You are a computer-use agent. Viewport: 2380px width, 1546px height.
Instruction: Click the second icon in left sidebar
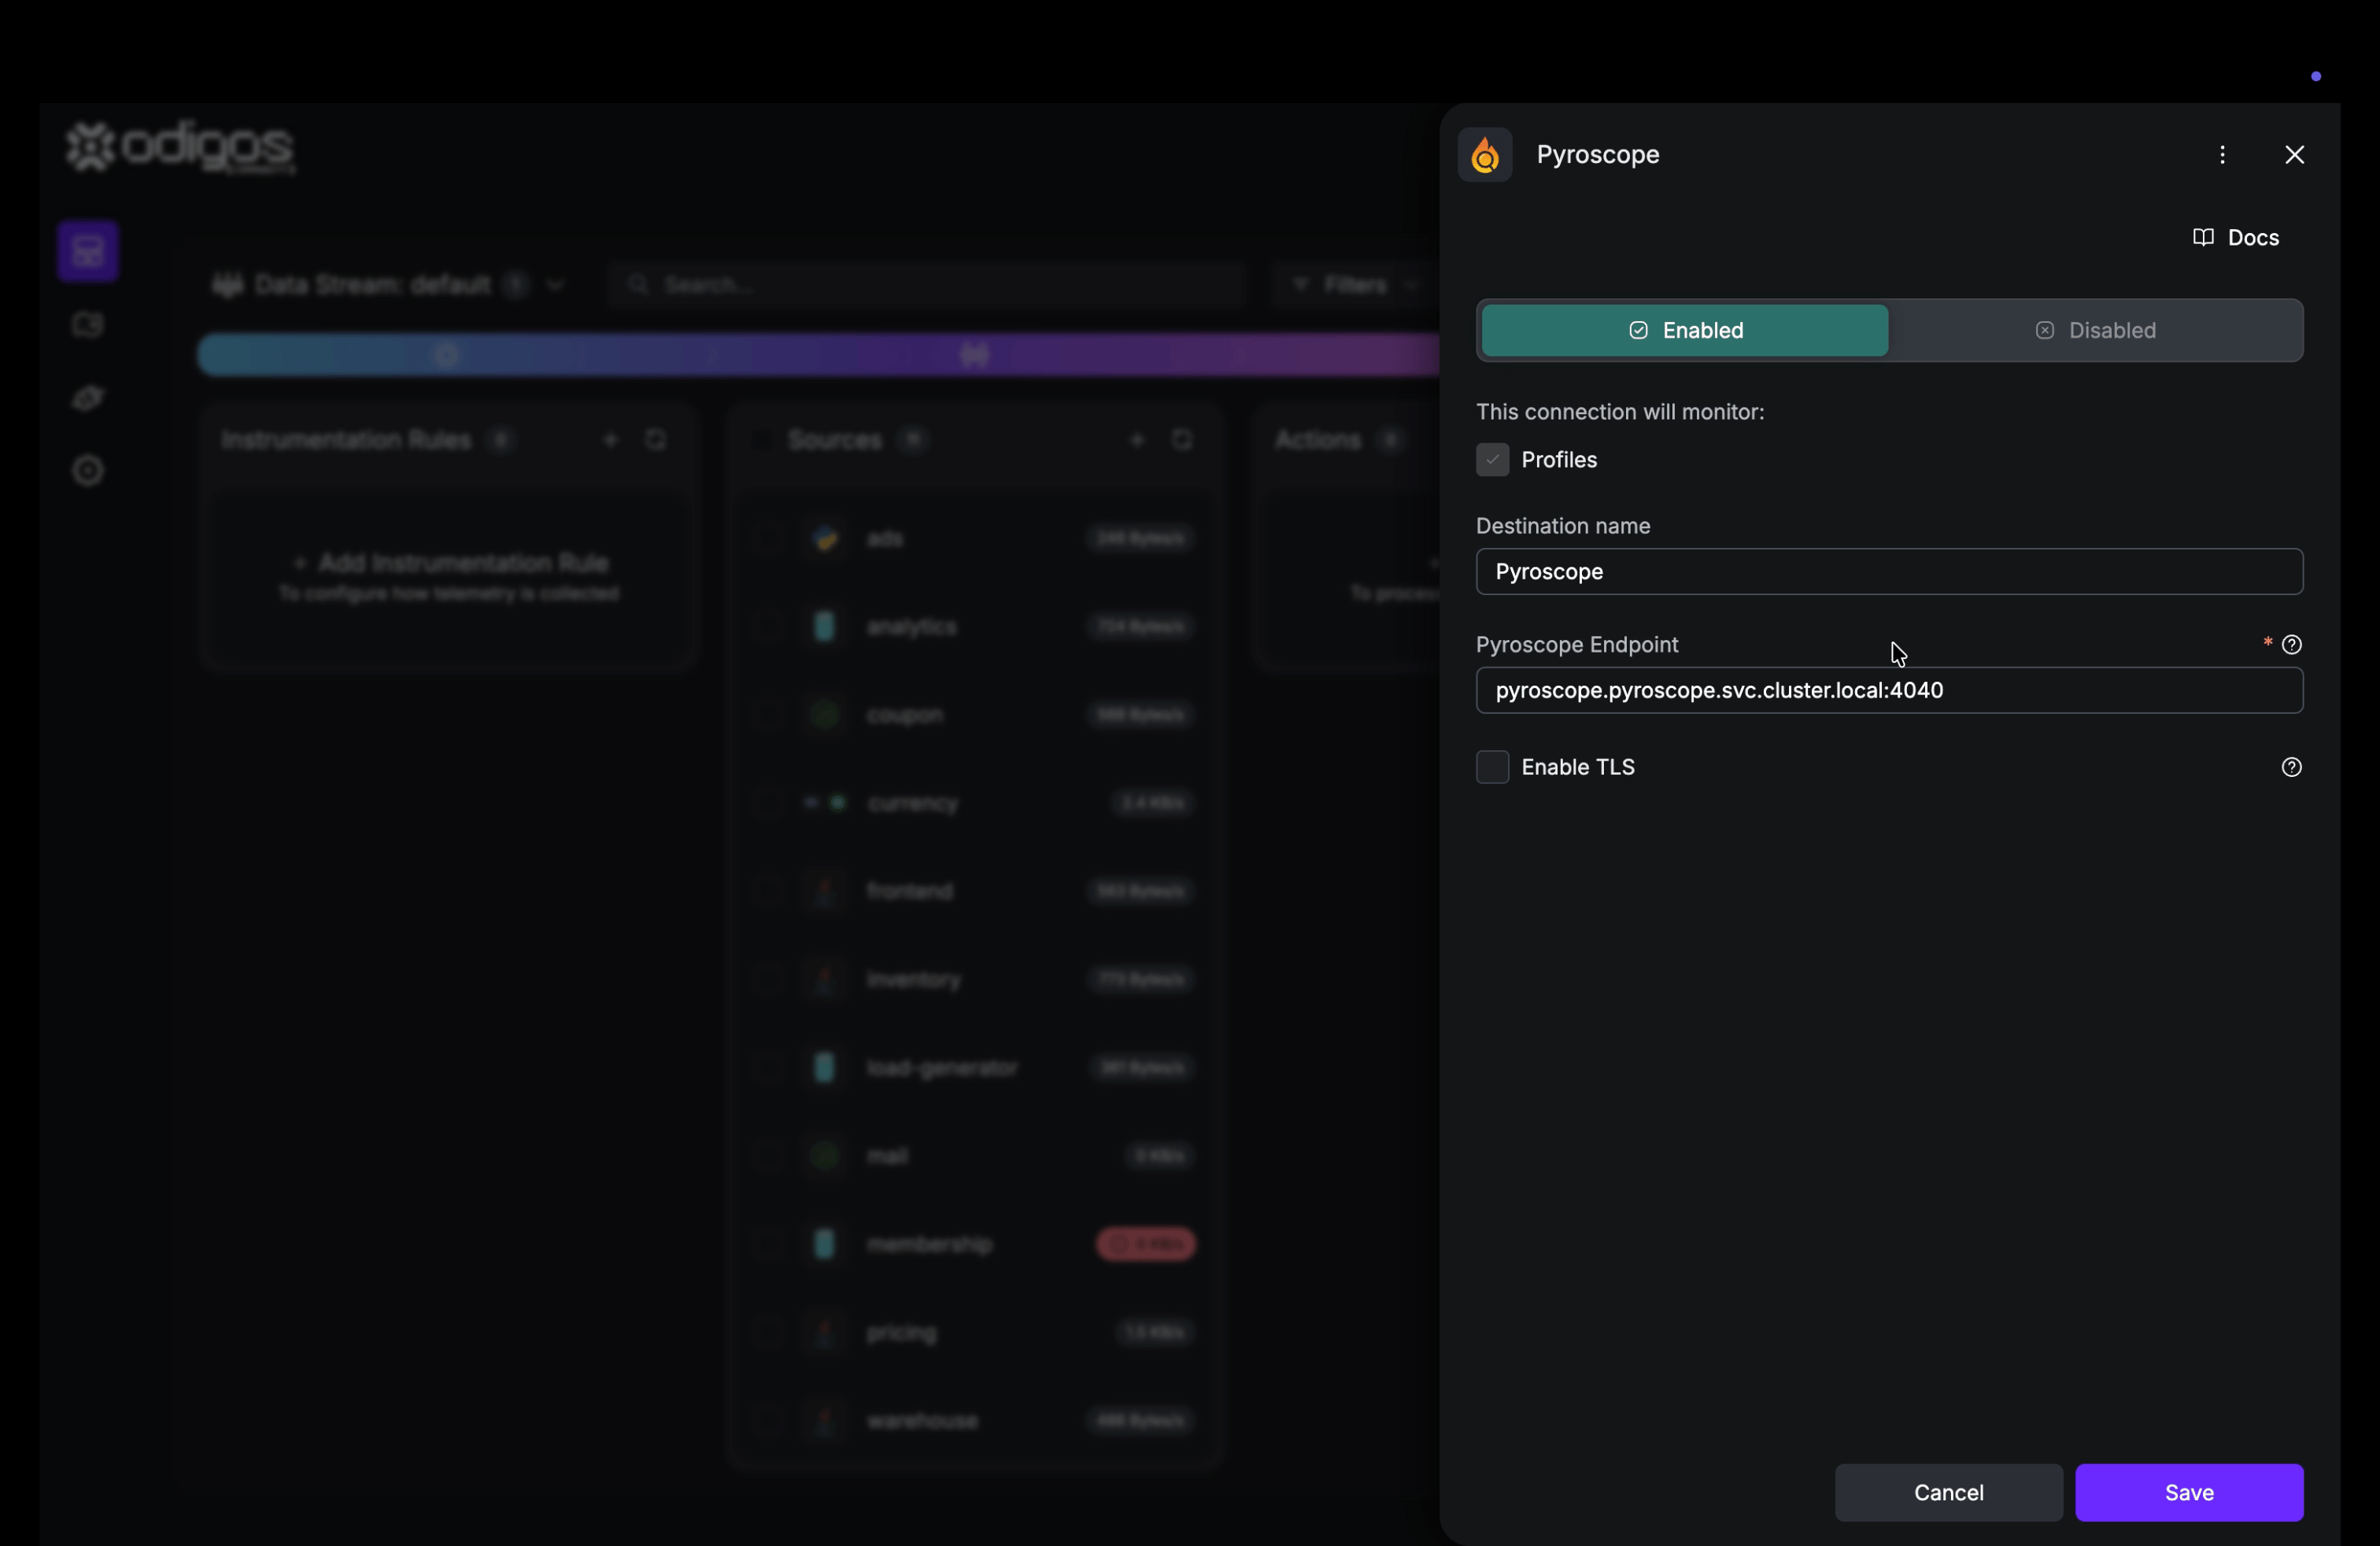coord(88,325)
